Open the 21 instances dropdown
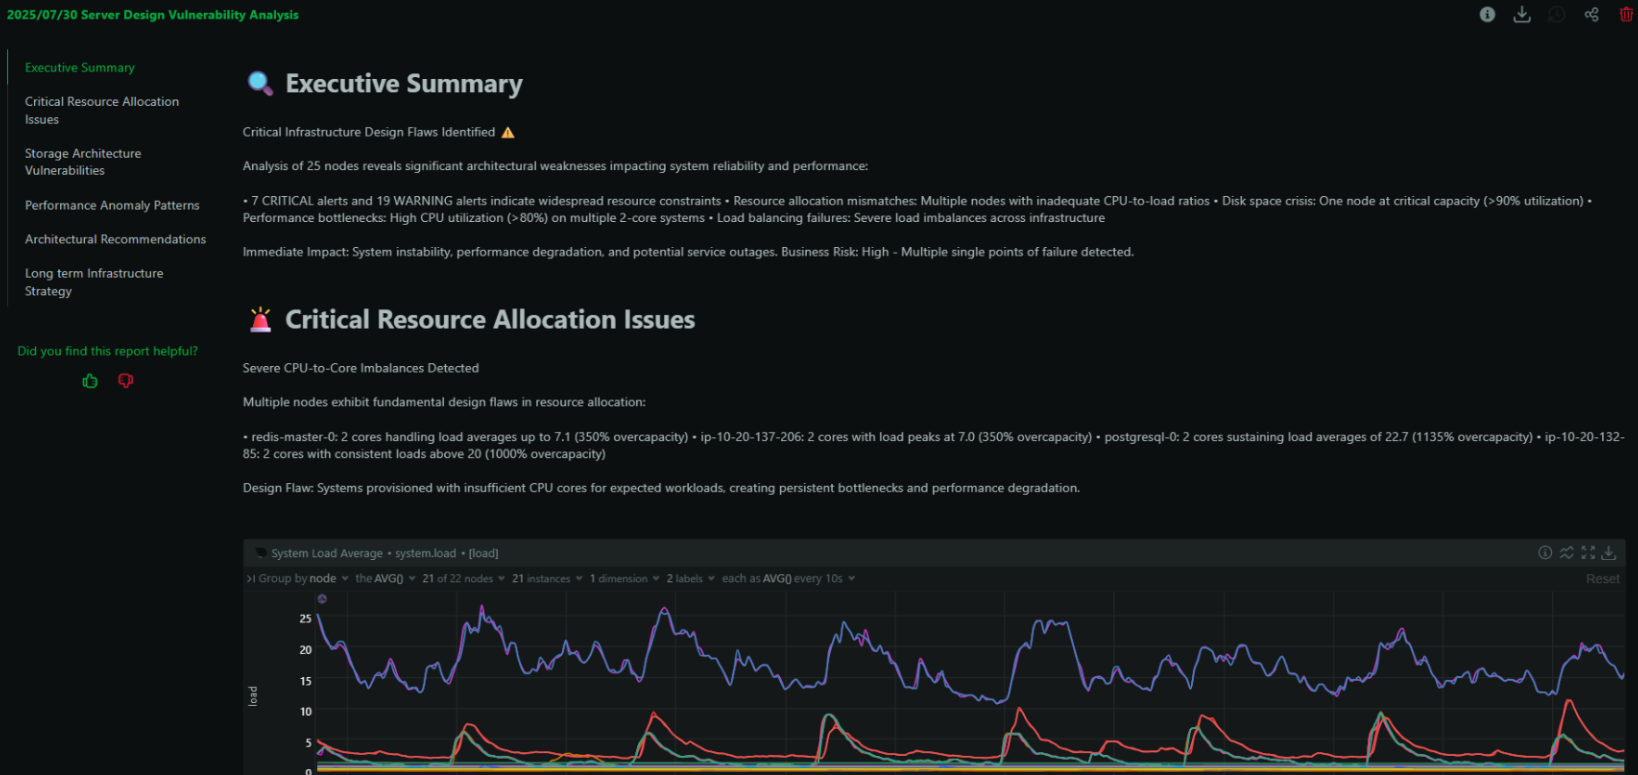1638x775 pixels. pos(546,579)
